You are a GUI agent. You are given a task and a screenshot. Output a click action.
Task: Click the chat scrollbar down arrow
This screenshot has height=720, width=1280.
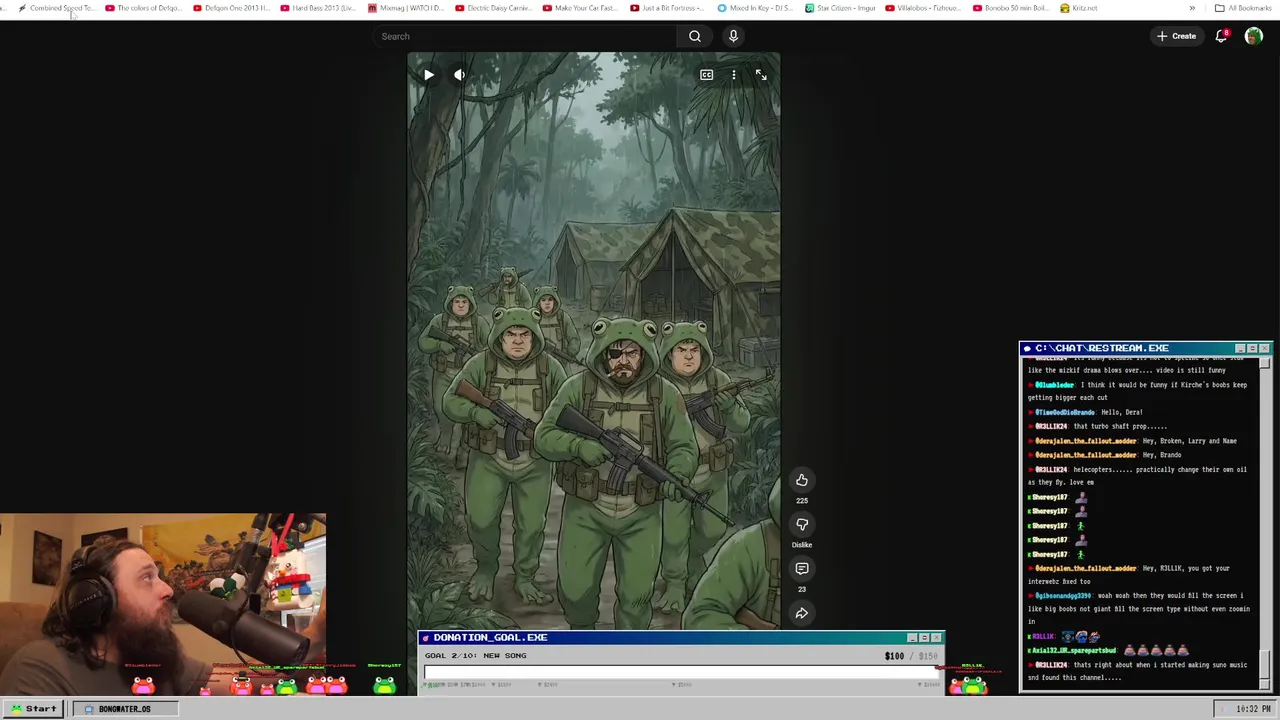pyautogui.click(x=1265, y=685)
